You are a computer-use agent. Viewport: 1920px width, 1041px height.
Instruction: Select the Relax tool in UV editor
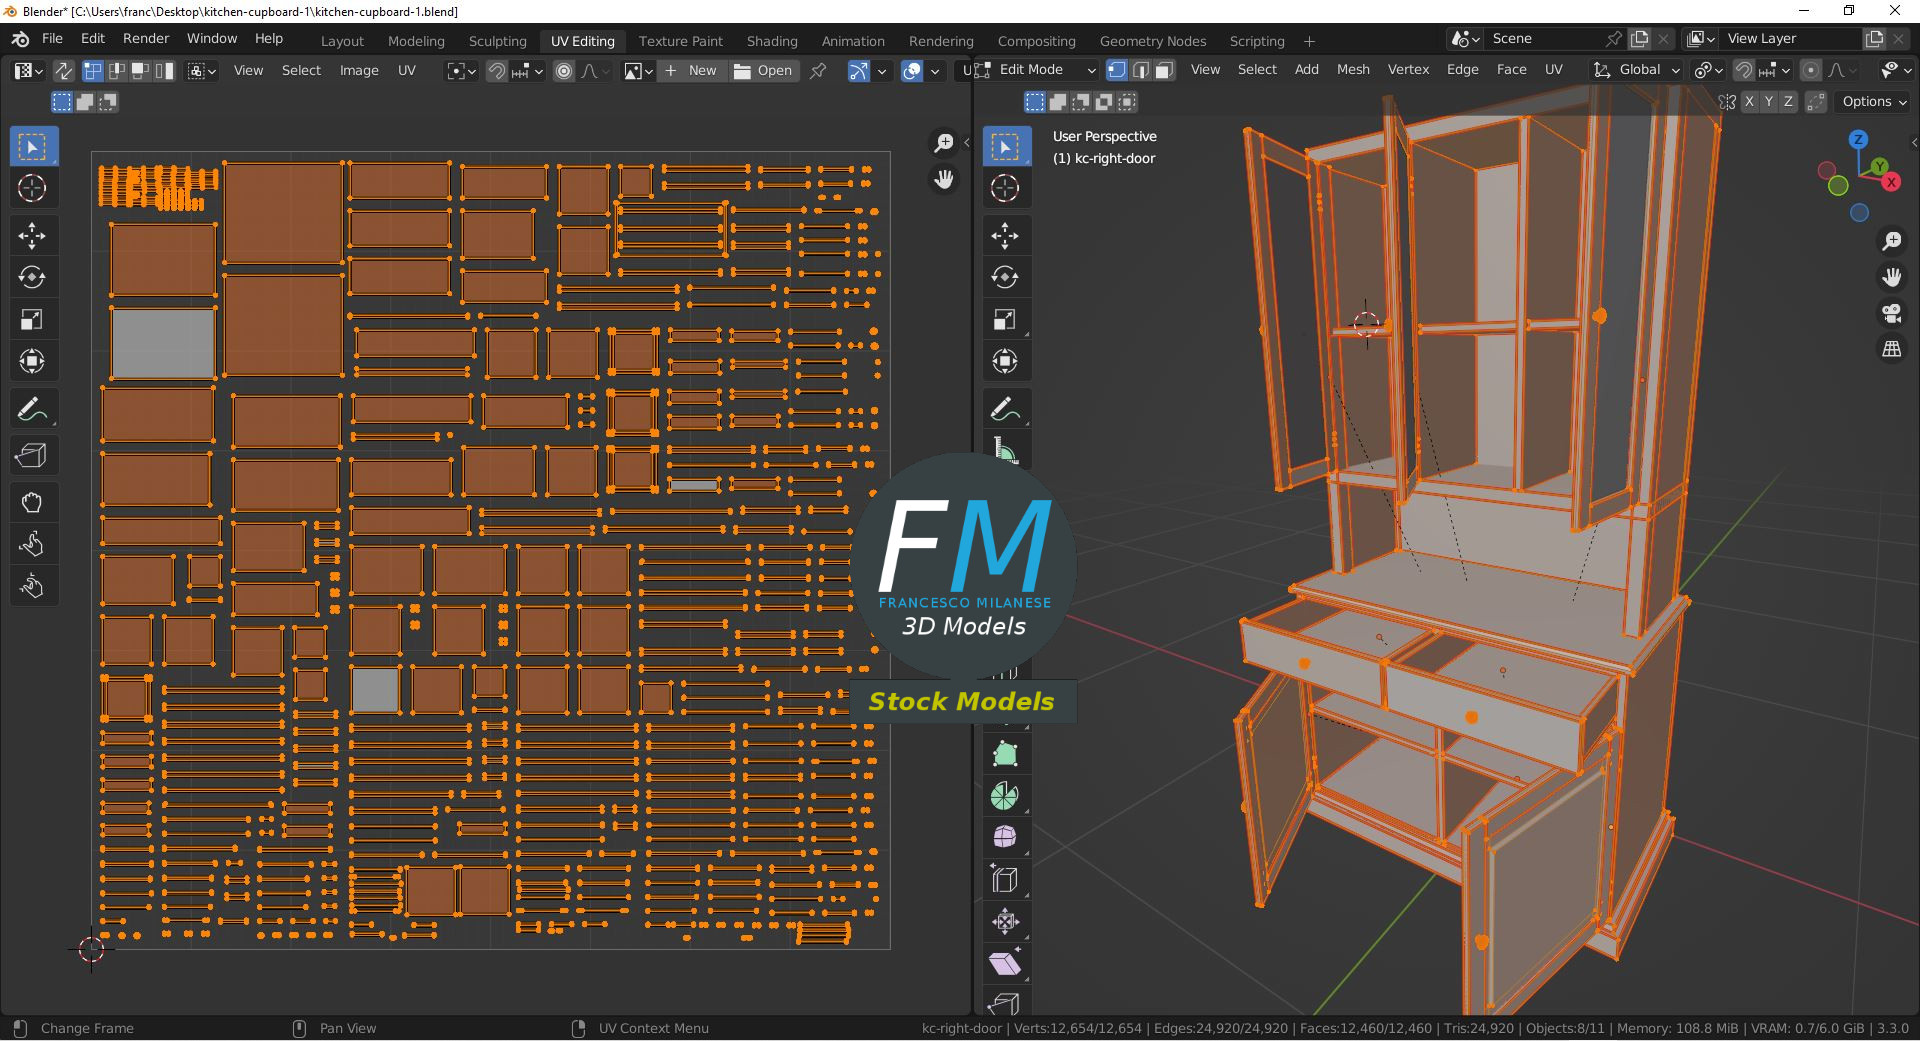pos(32,544)
